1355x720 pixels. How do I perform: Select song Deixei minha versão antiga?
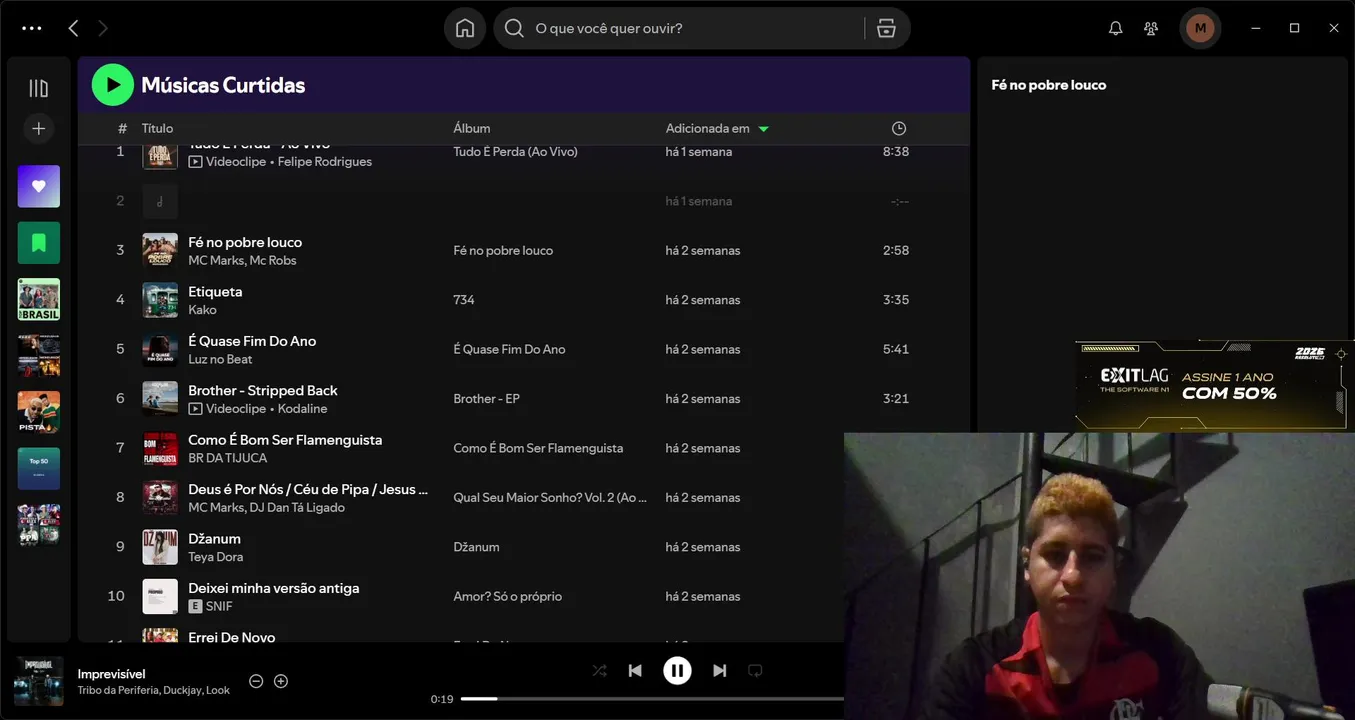(x=274, y=588)
